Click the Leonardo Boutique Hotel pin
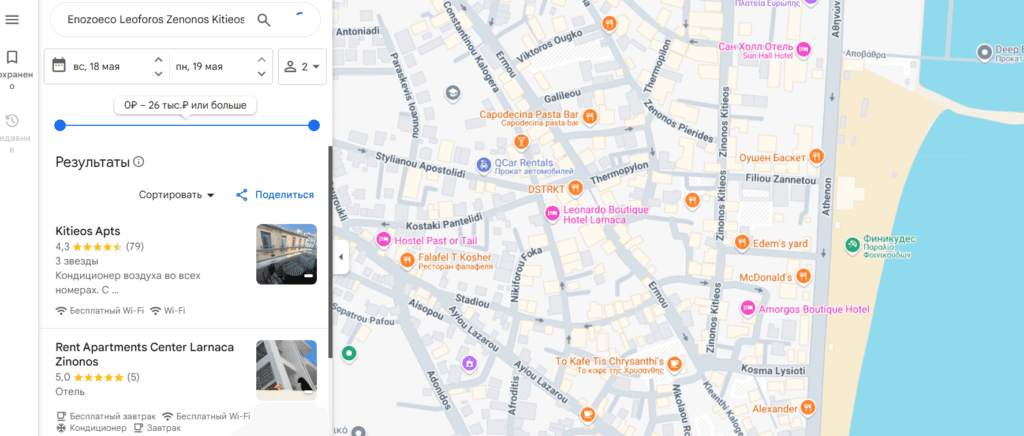This screenshot has width=1024, height=436. click(x=552, y=213)
